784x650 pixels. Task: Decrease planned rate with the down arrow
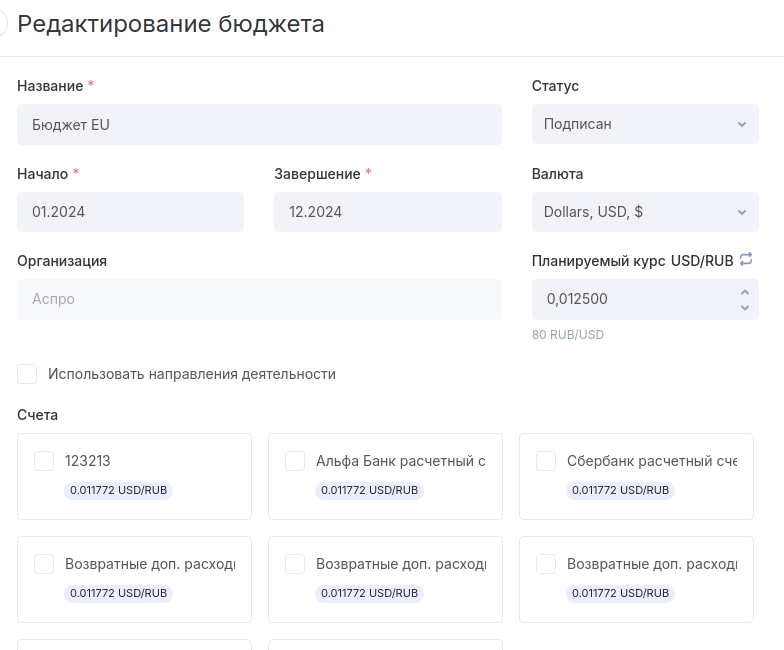click(744, 308)
